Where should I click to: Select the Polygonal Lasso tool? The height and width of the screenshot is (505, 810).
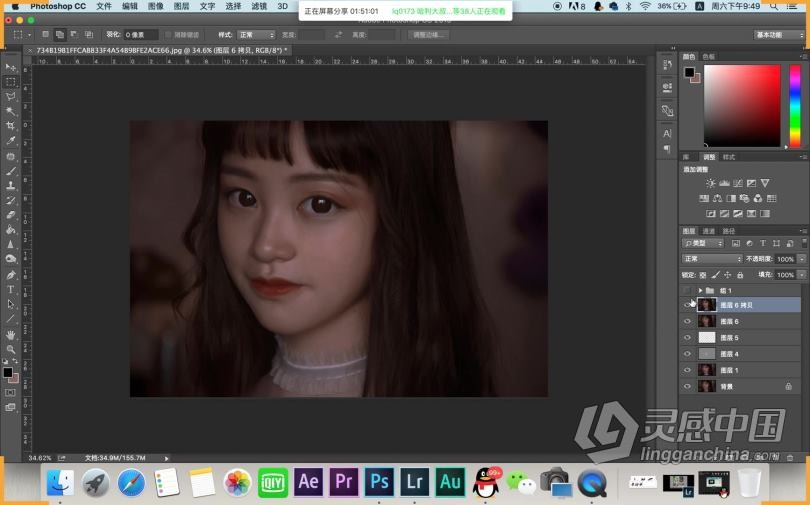coord(10,97)
